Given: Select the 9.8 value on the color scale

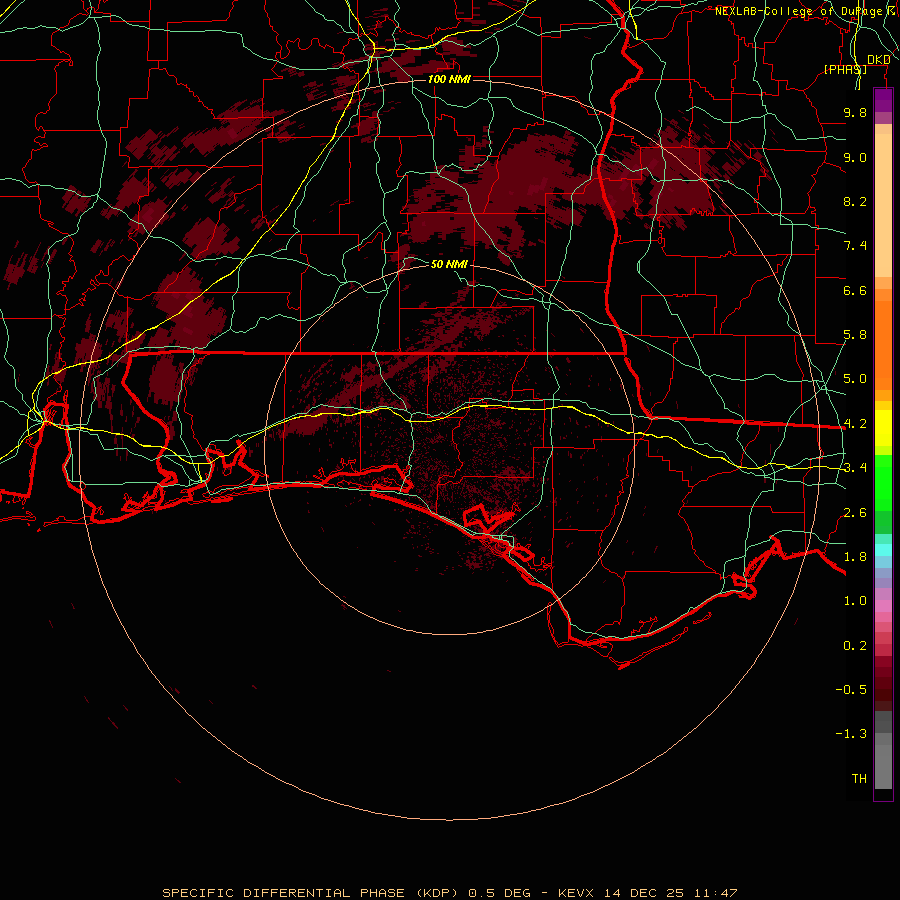Looking at the screenshot, I should click(855, 112).
